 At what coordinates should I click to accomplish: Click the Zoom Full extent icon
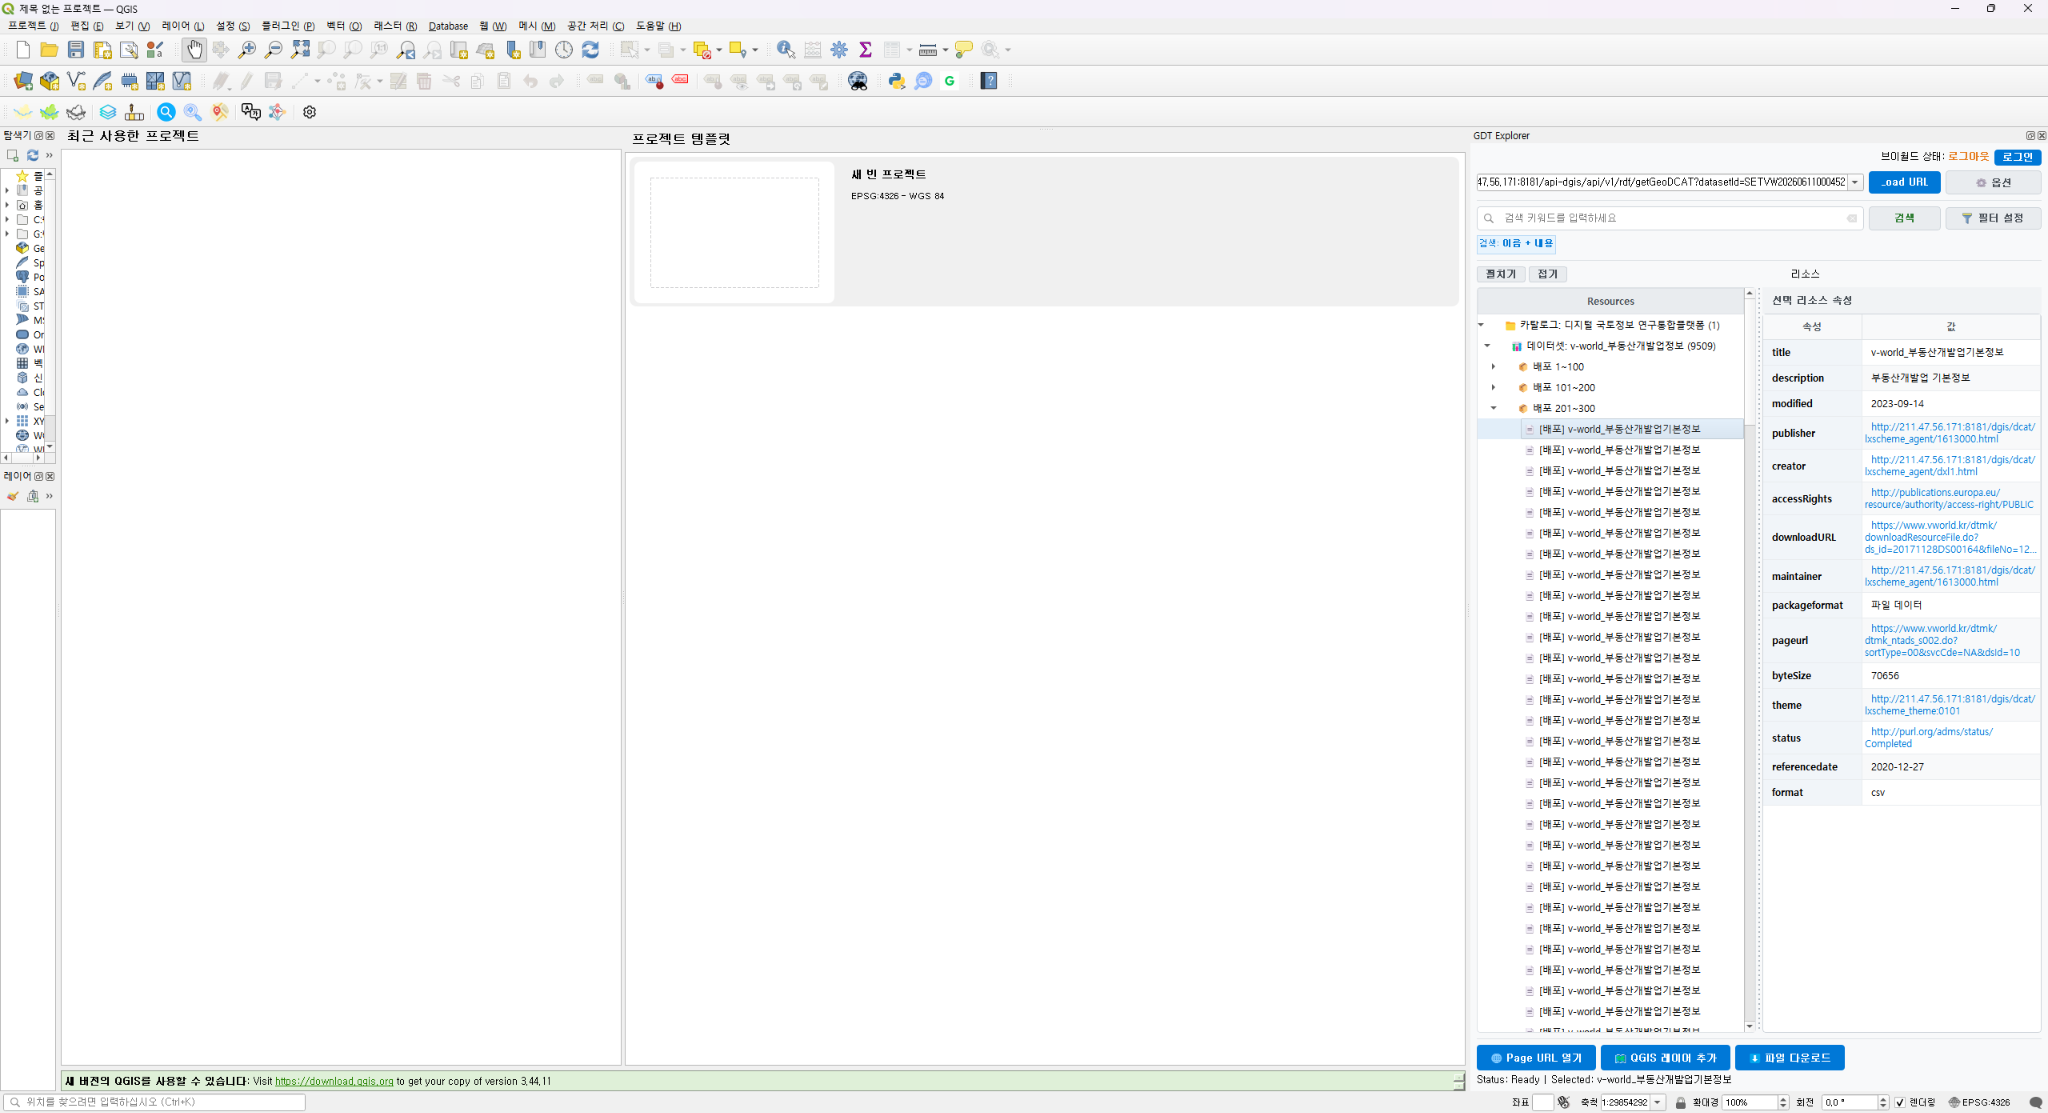(300, 50)
